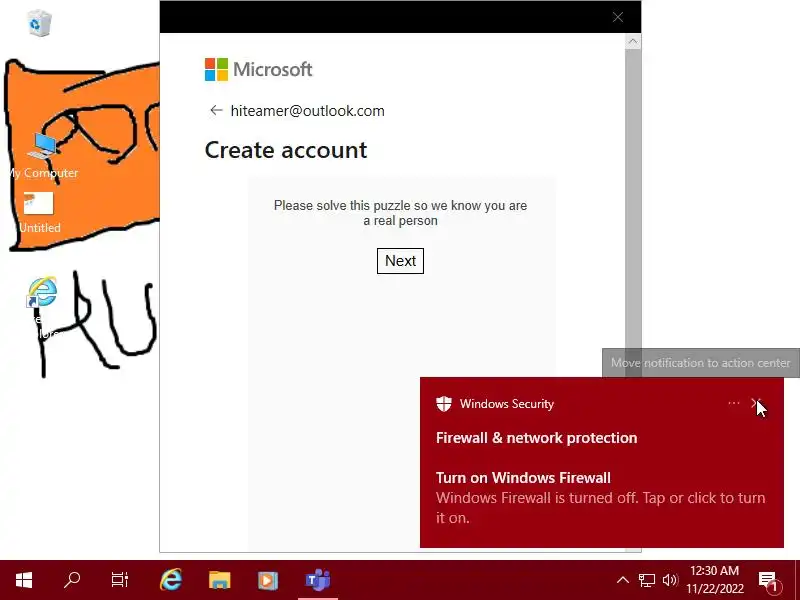Open the Windows Start menu
Image resolution: width=800 pixels, height=600 pixels.
pyautogui.click(x=23, y=580)
